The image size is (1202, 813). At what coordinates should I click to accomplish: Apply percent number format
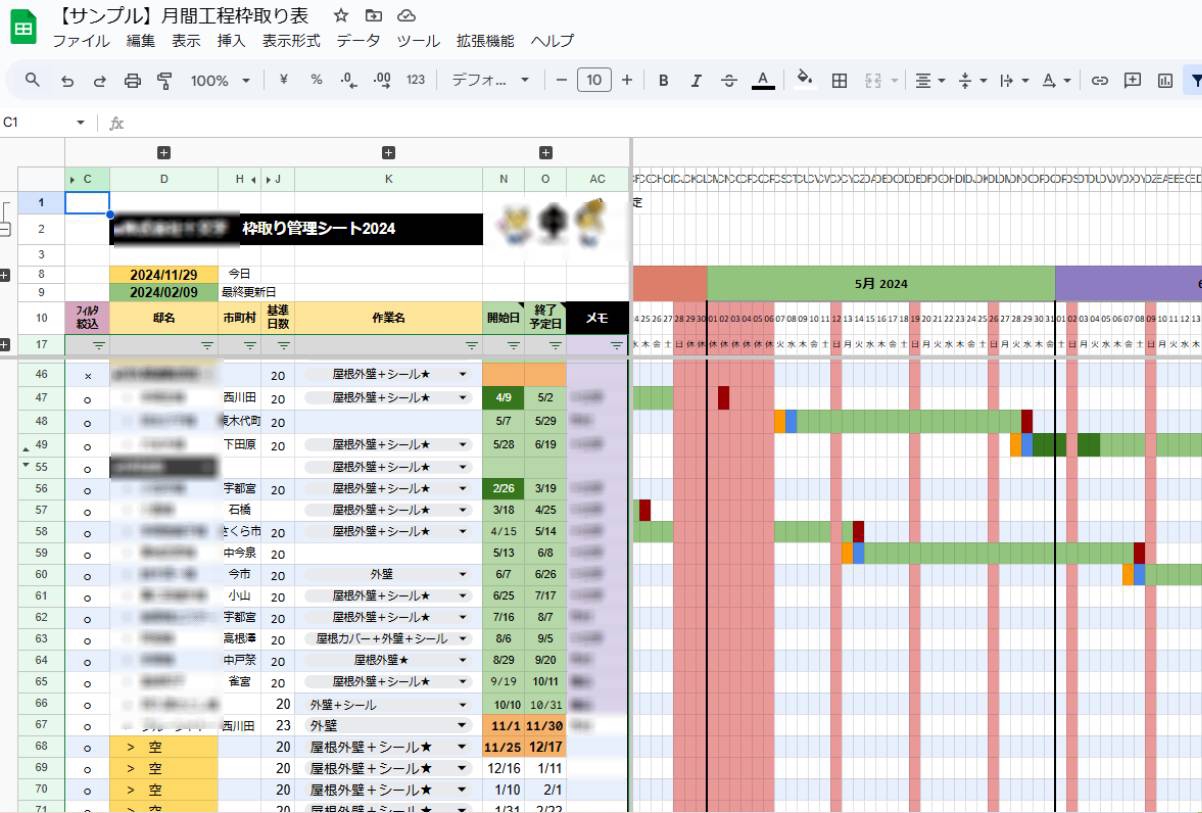(316, 80)
